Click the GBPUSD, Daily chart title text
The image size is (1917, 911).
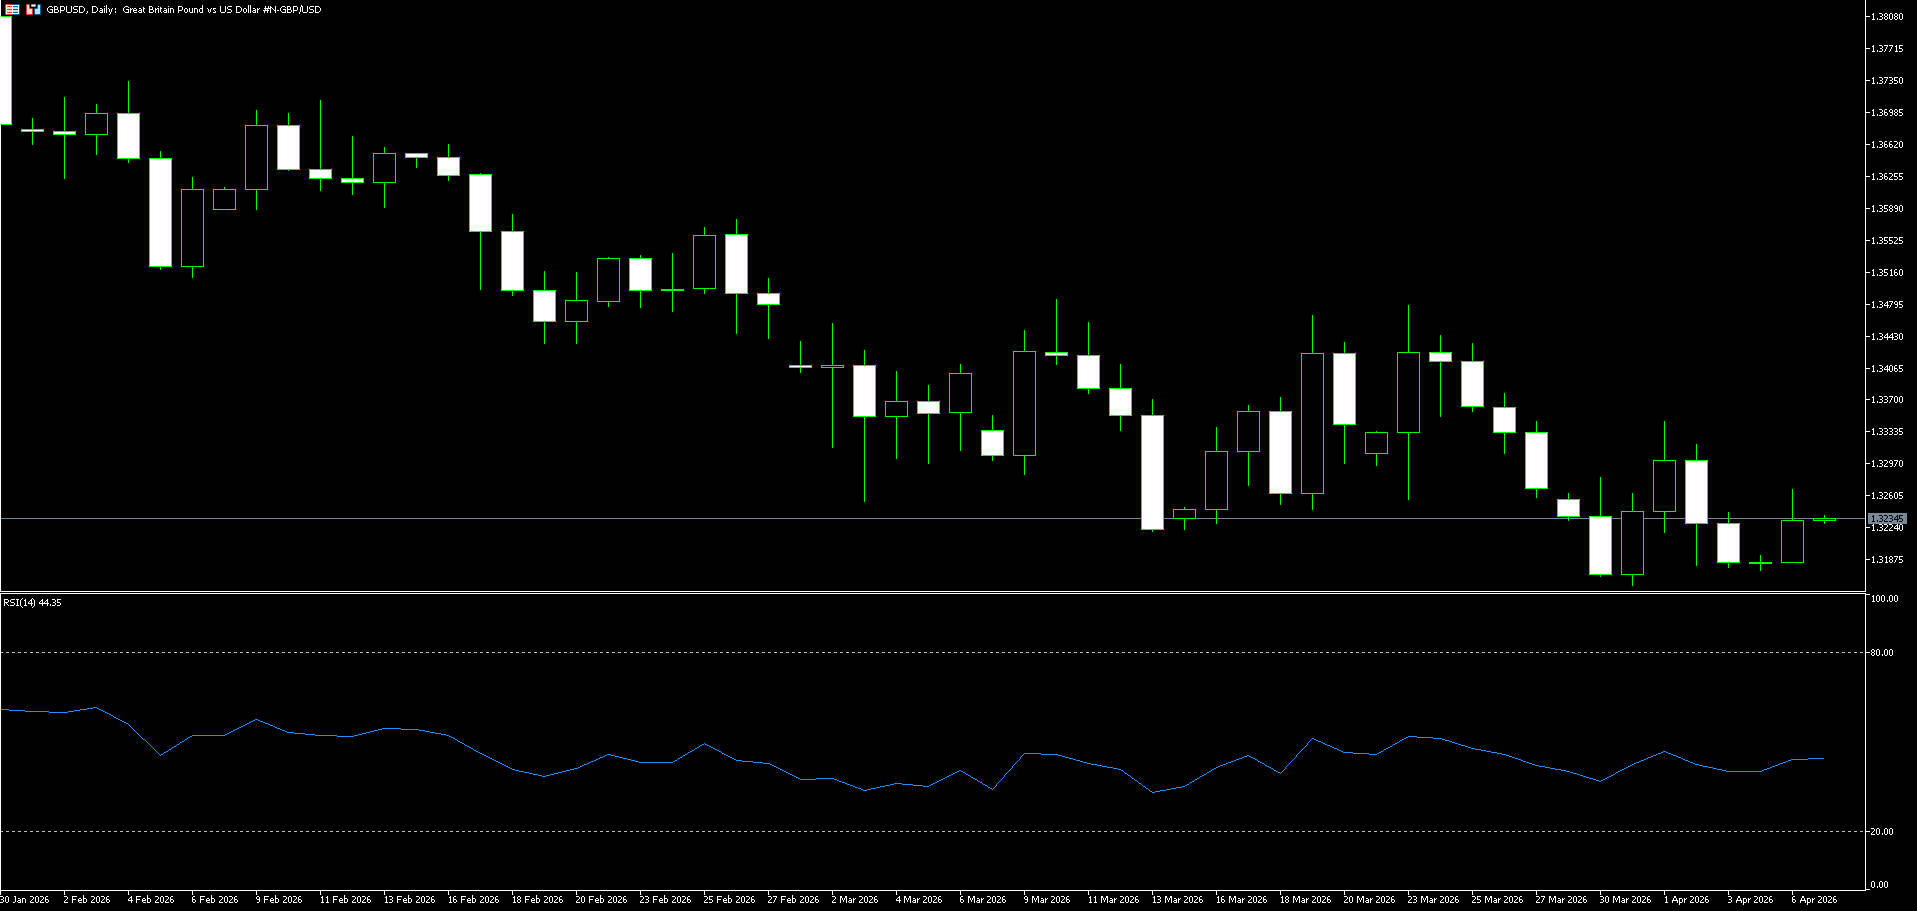coord(184,9)
